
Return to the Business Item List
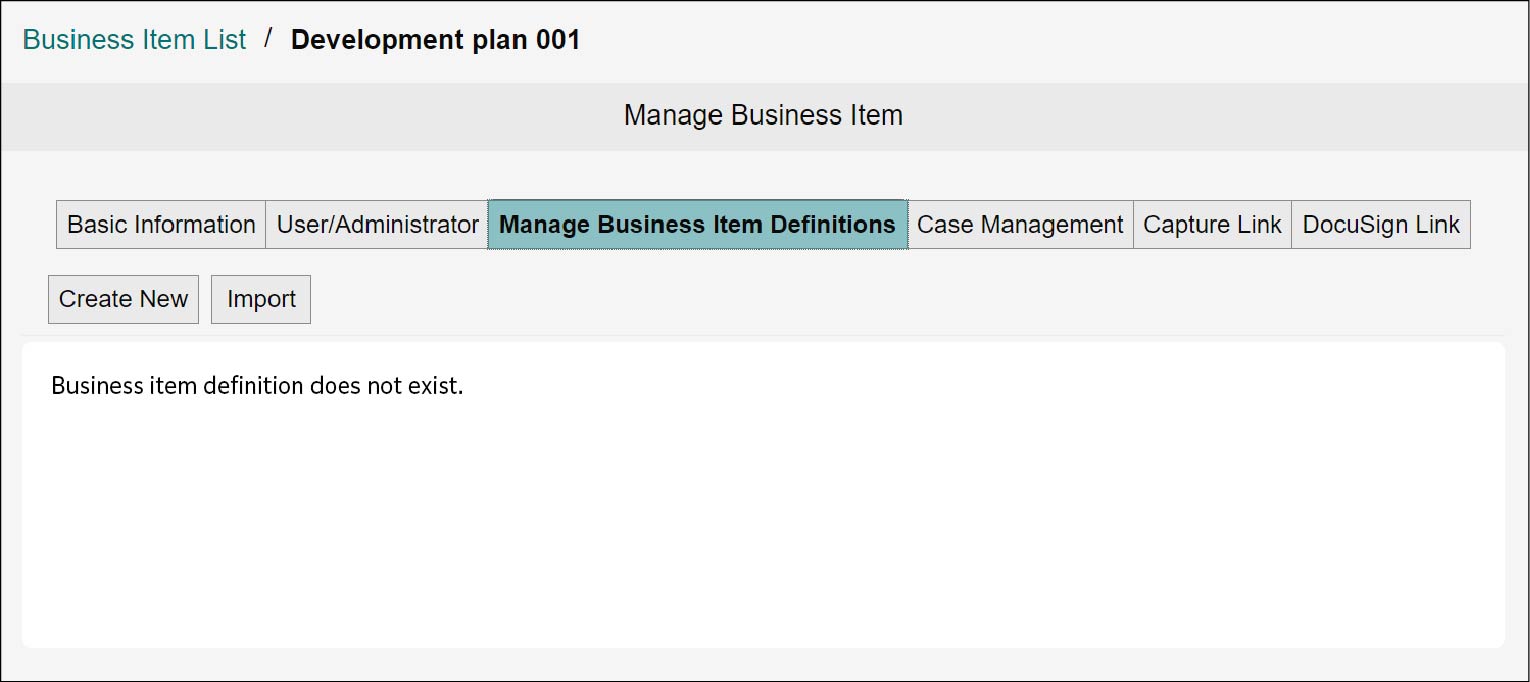(x=134, y=40)
